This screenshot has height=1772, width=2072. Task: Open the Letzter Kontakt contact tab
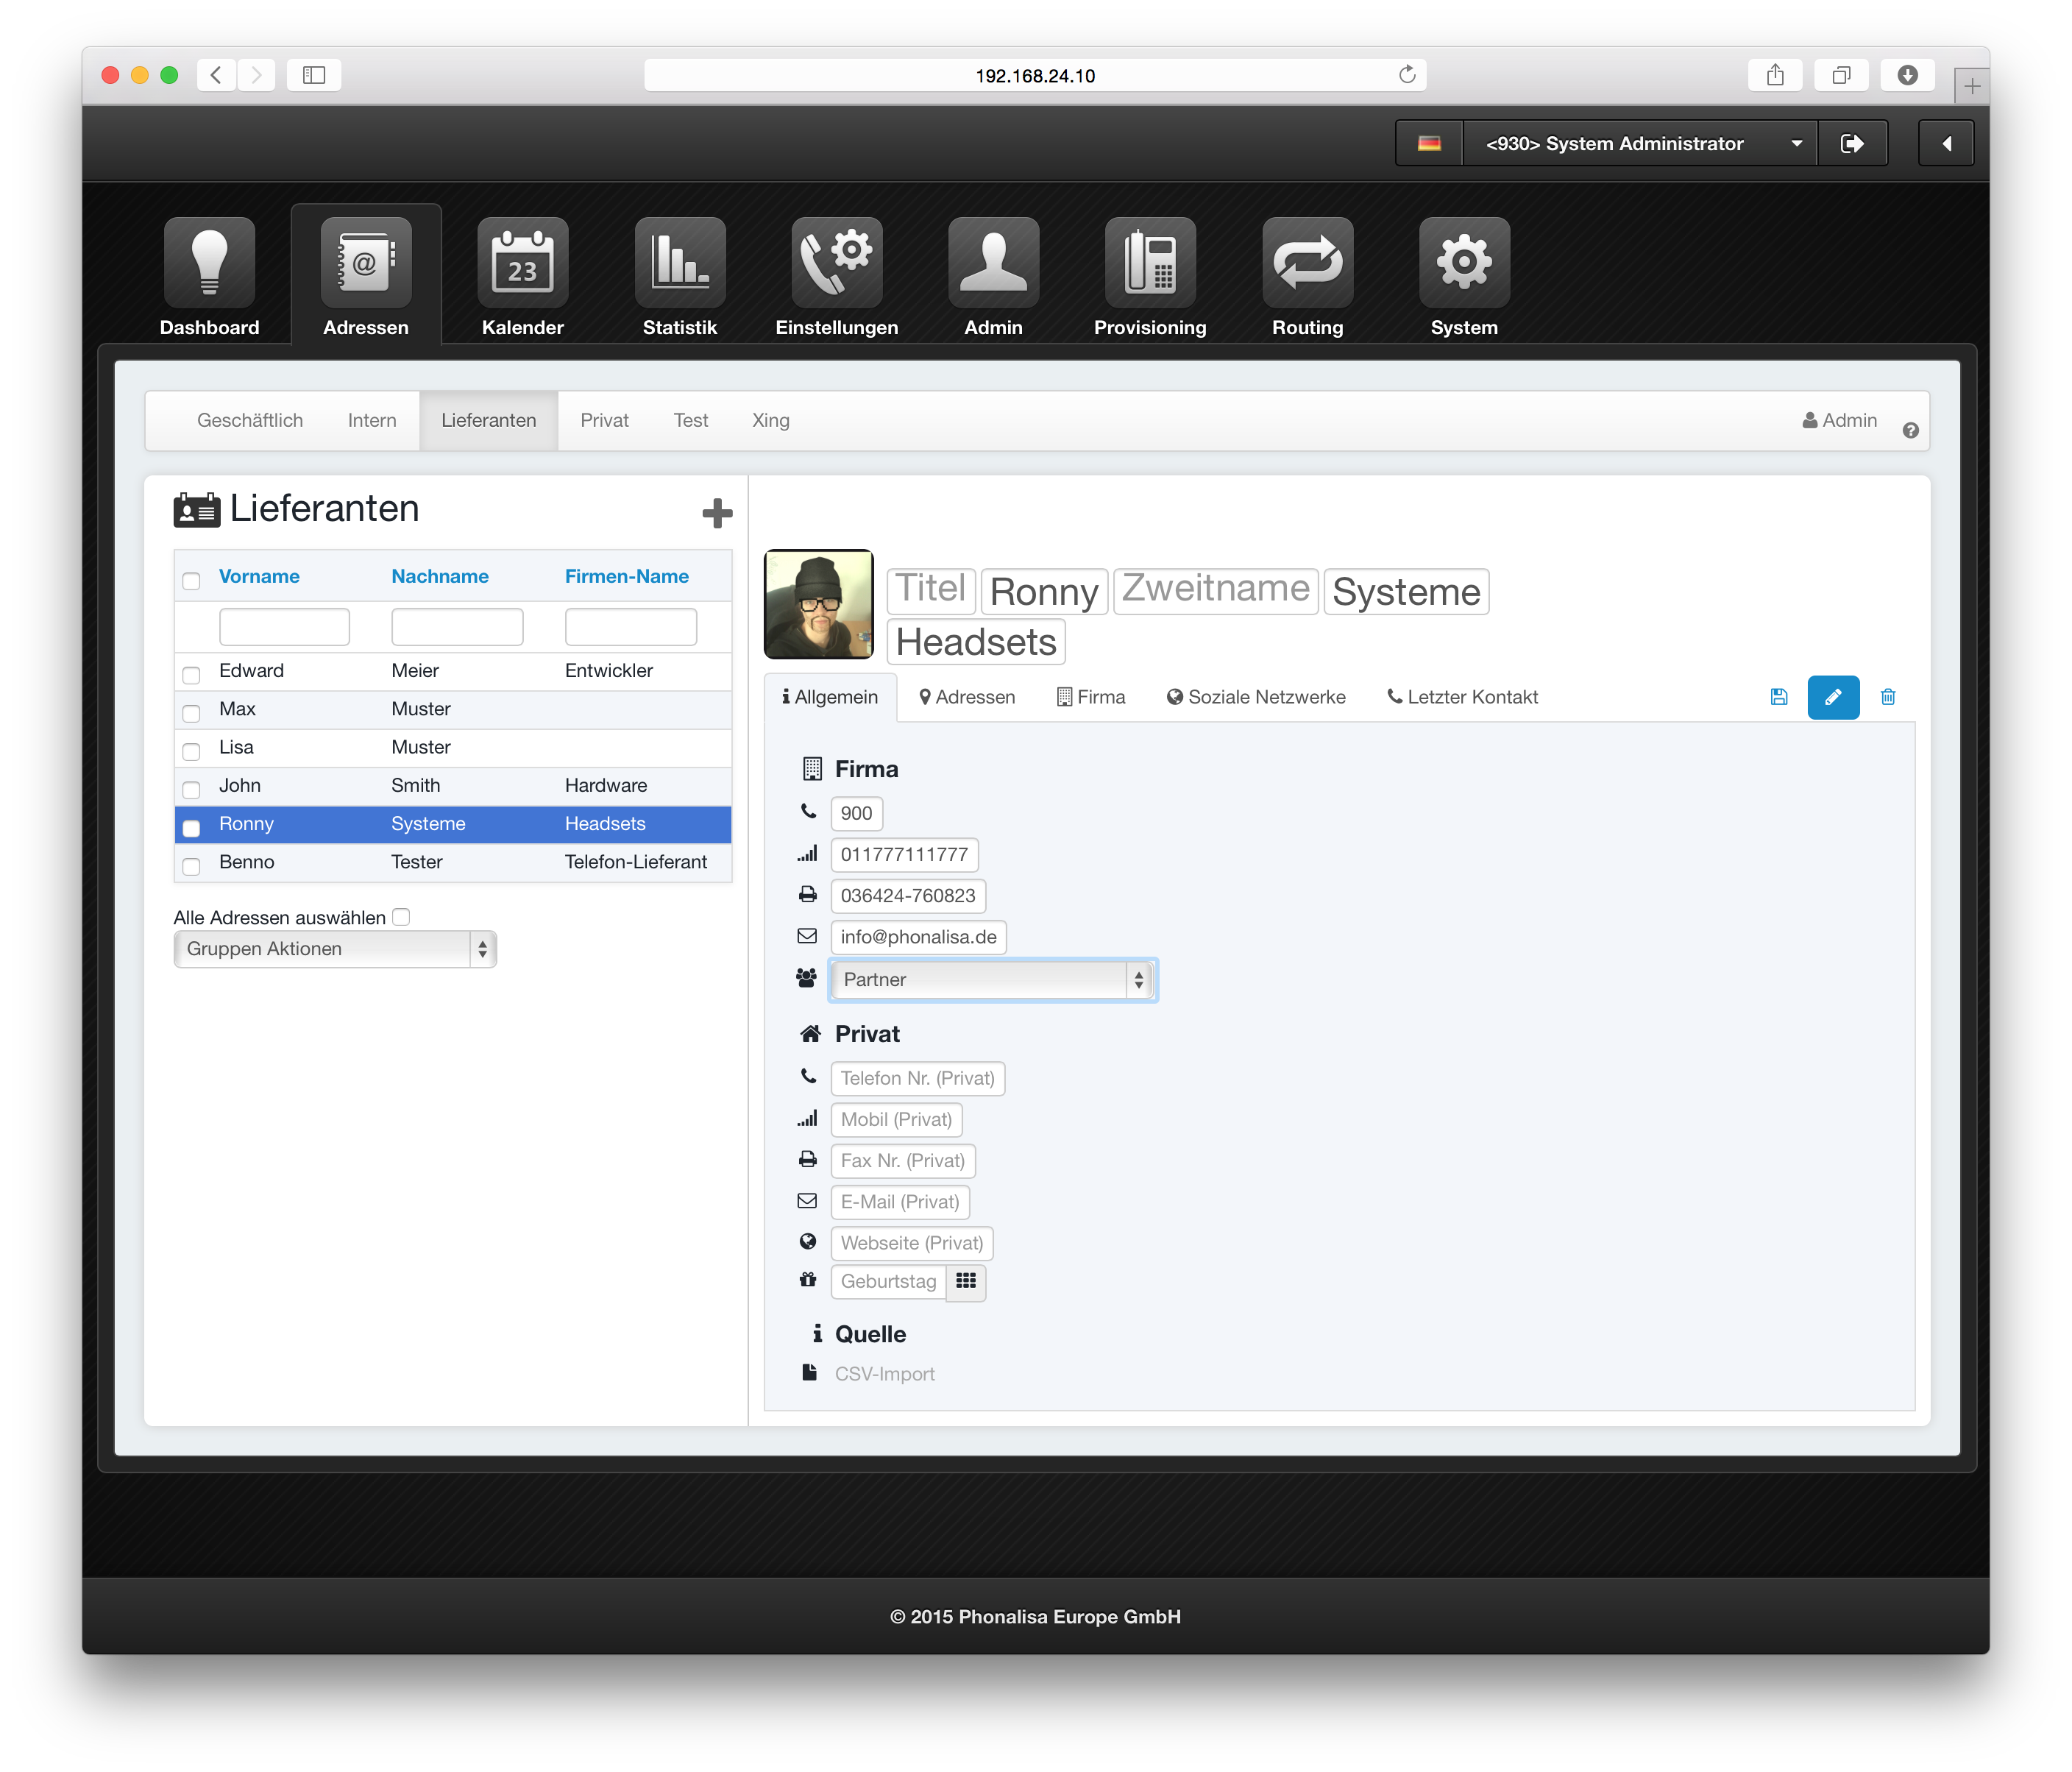pos(1462,697)
